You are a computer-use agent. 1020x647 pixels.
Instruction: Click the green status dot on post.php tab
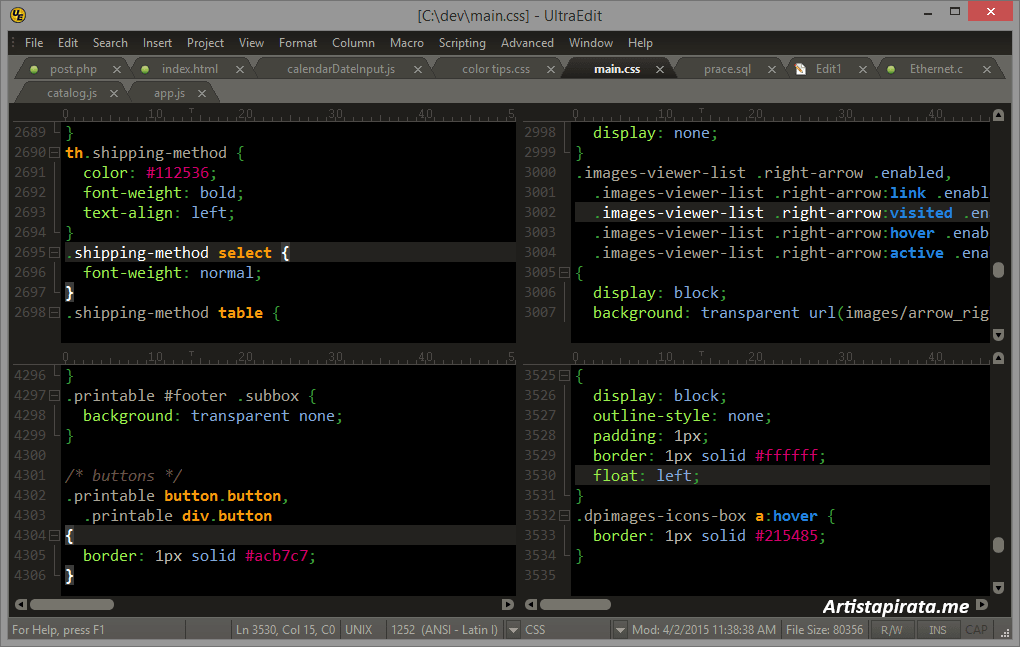click(x=34, y=69)
